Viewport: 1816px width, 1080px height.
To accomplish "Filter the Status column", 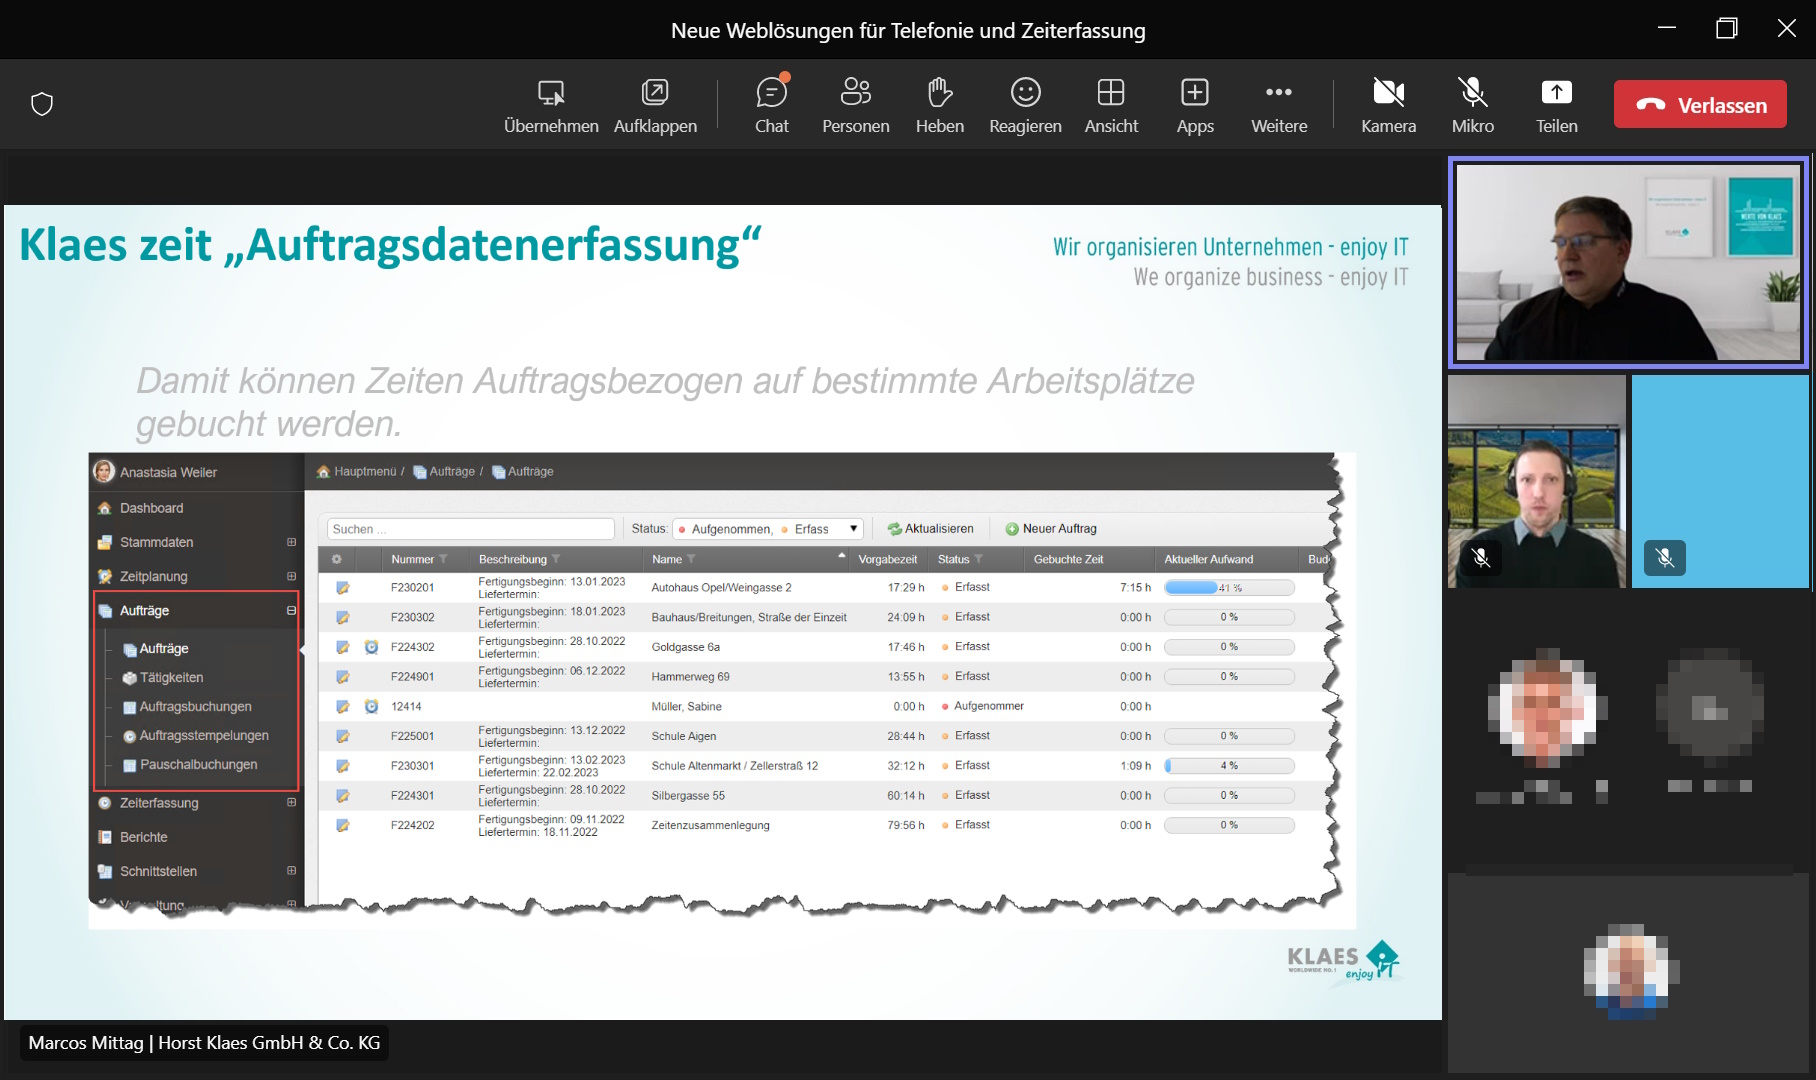I will pos(978,559).
